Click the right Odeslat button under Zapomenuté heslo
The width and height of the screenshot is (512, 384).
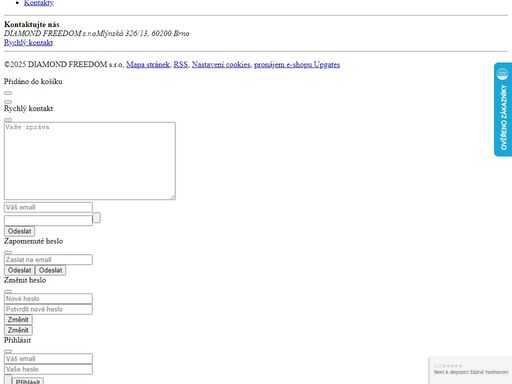[50, 270]
